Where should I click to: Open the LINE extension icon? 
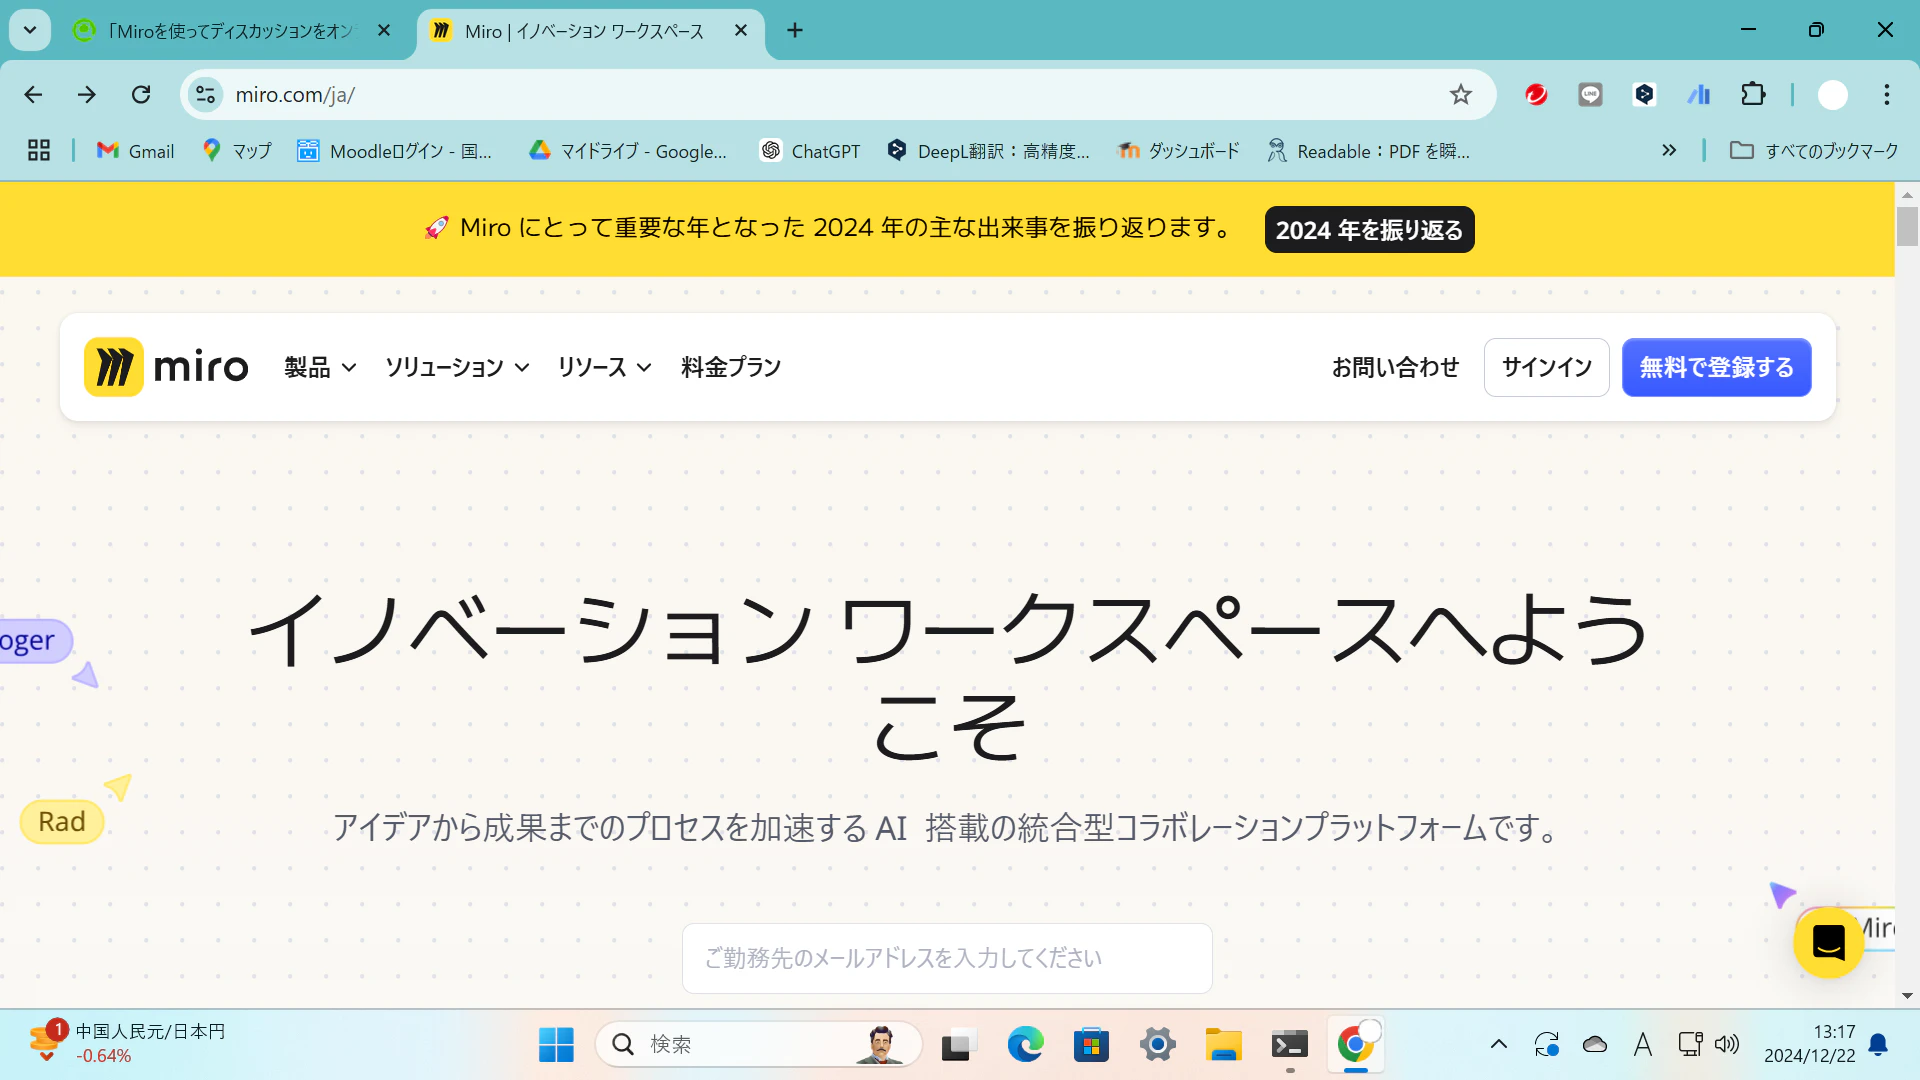click(x=1590, y=95)
